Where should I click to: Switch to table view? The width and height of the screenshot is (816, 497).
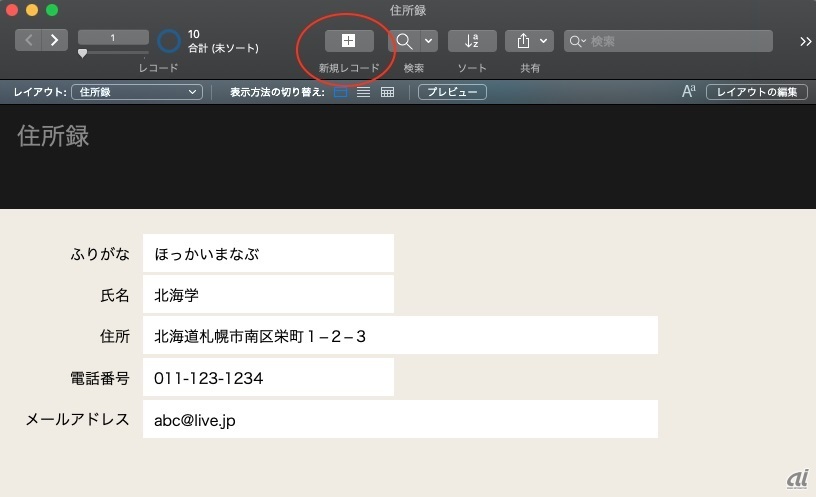(x=387, y=93)
